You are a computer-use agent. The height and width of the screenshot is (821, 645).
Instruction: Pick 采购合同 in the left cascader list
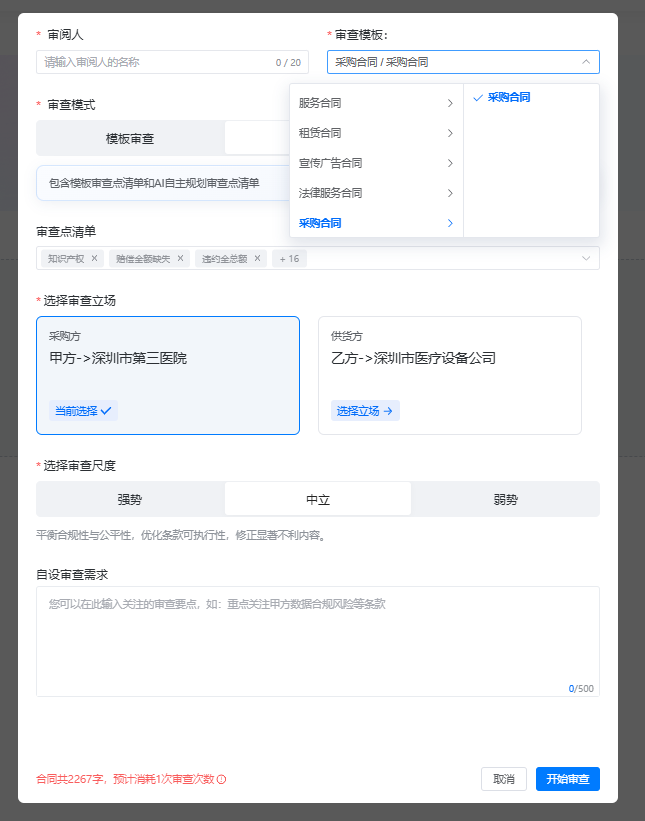pos(320,223)
